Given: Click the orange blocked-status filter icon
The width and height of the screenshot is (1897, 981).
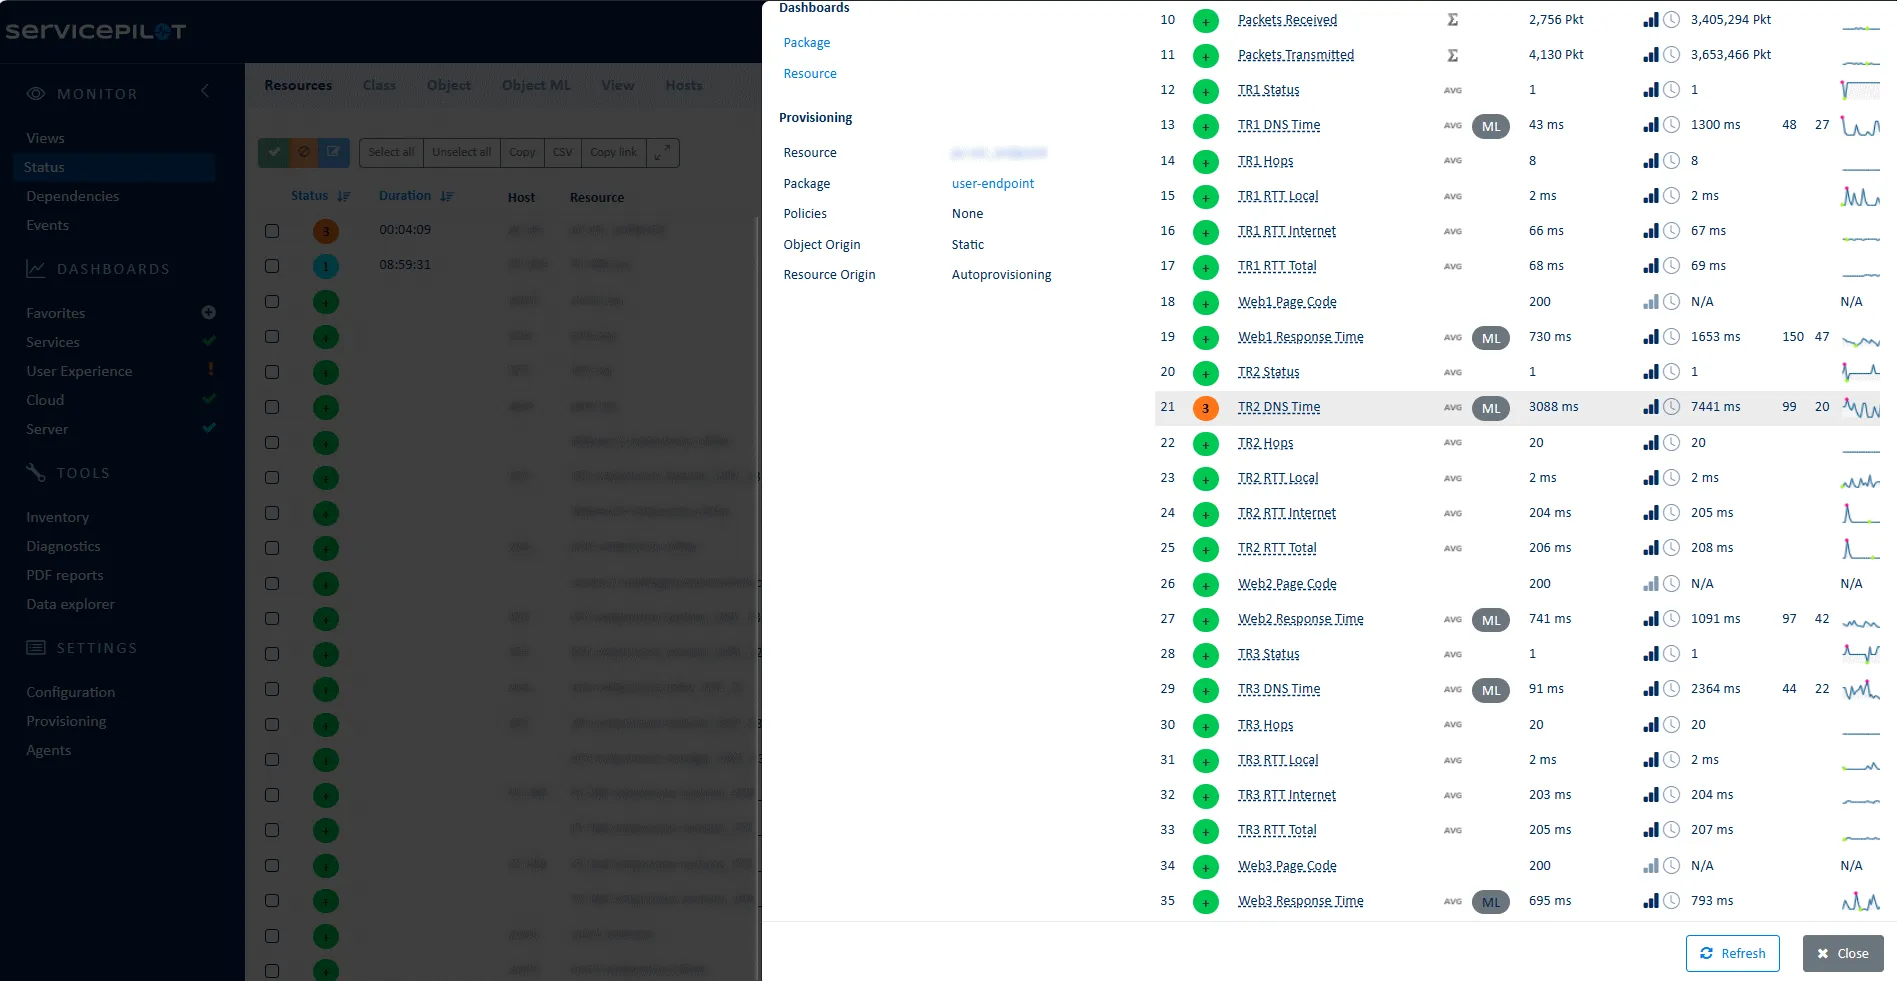Looking at the screenshot, I should (303, 152).
